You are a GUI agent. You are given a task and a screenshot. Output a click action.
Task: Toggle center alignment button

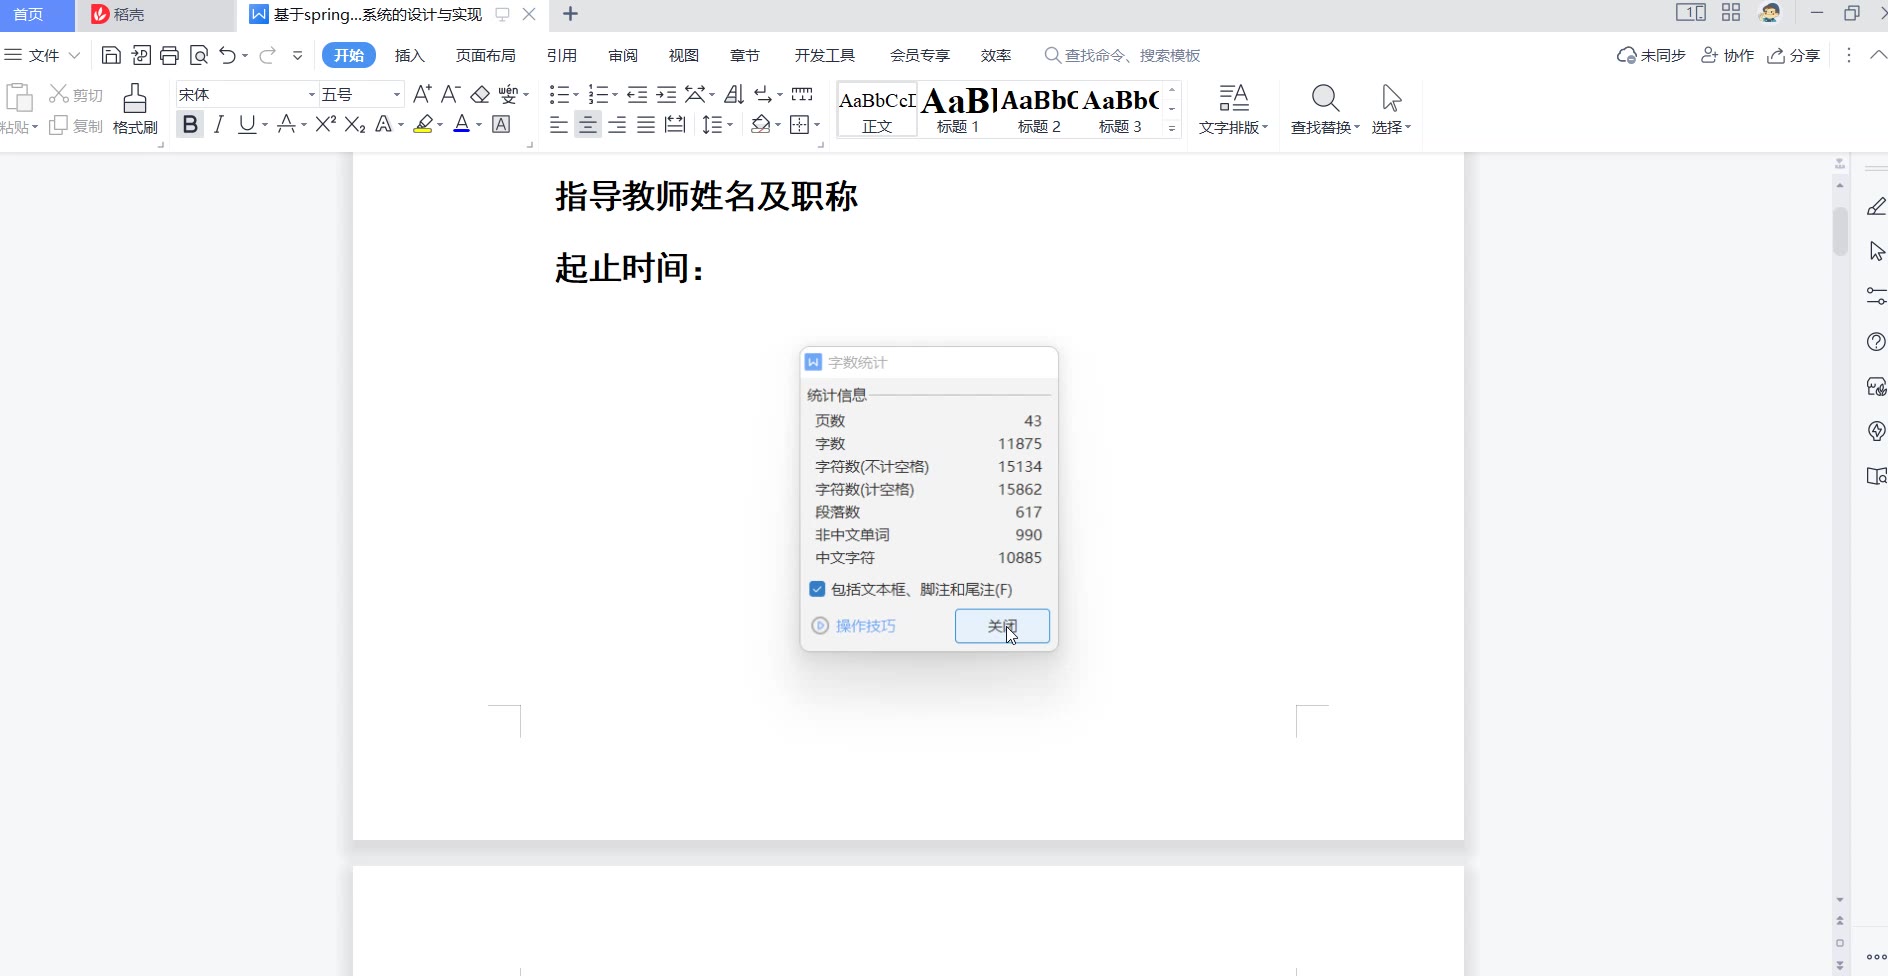[x=588, y=124]
